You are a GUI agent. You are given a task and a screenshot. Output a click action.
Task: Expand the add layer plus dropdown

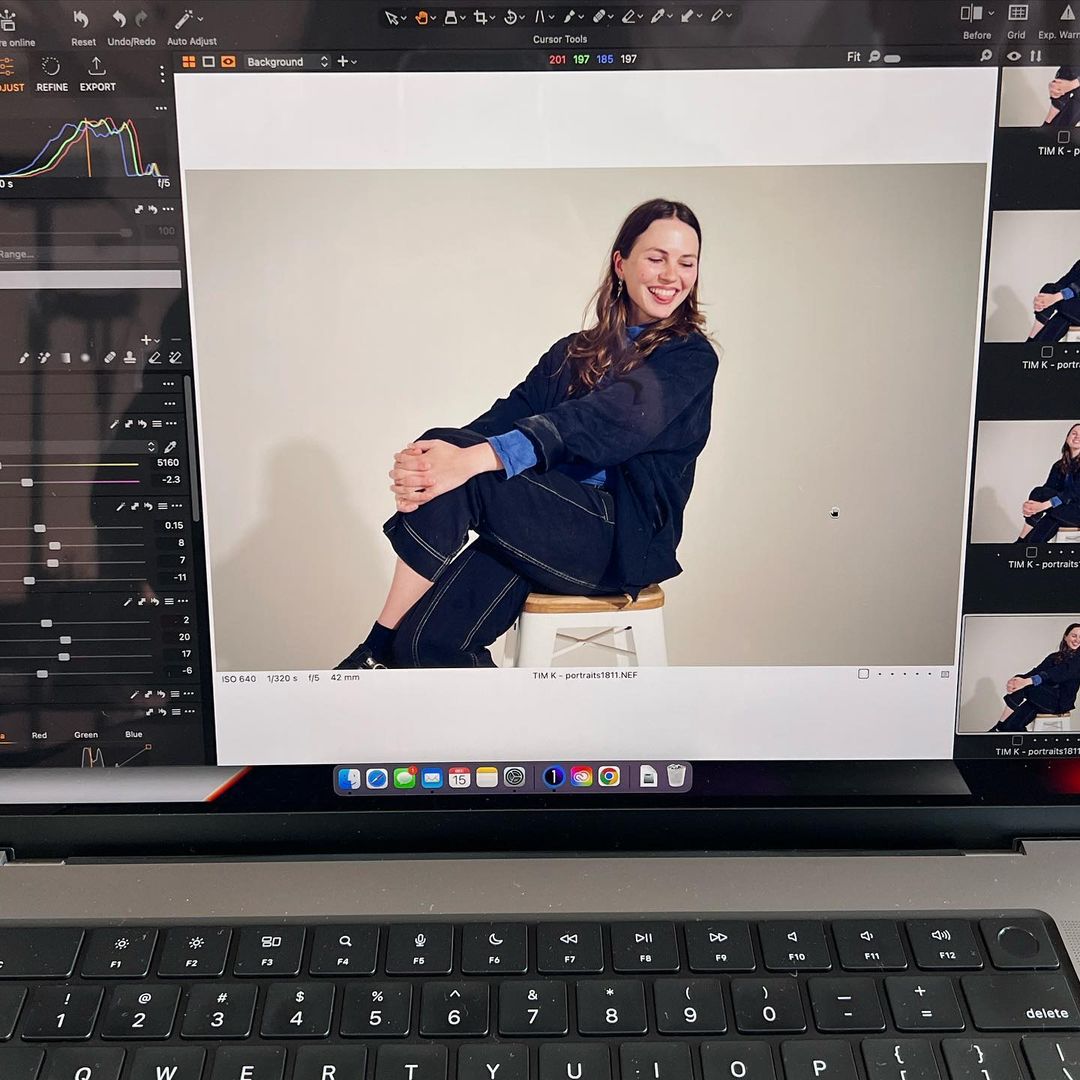tap(346, 62)
